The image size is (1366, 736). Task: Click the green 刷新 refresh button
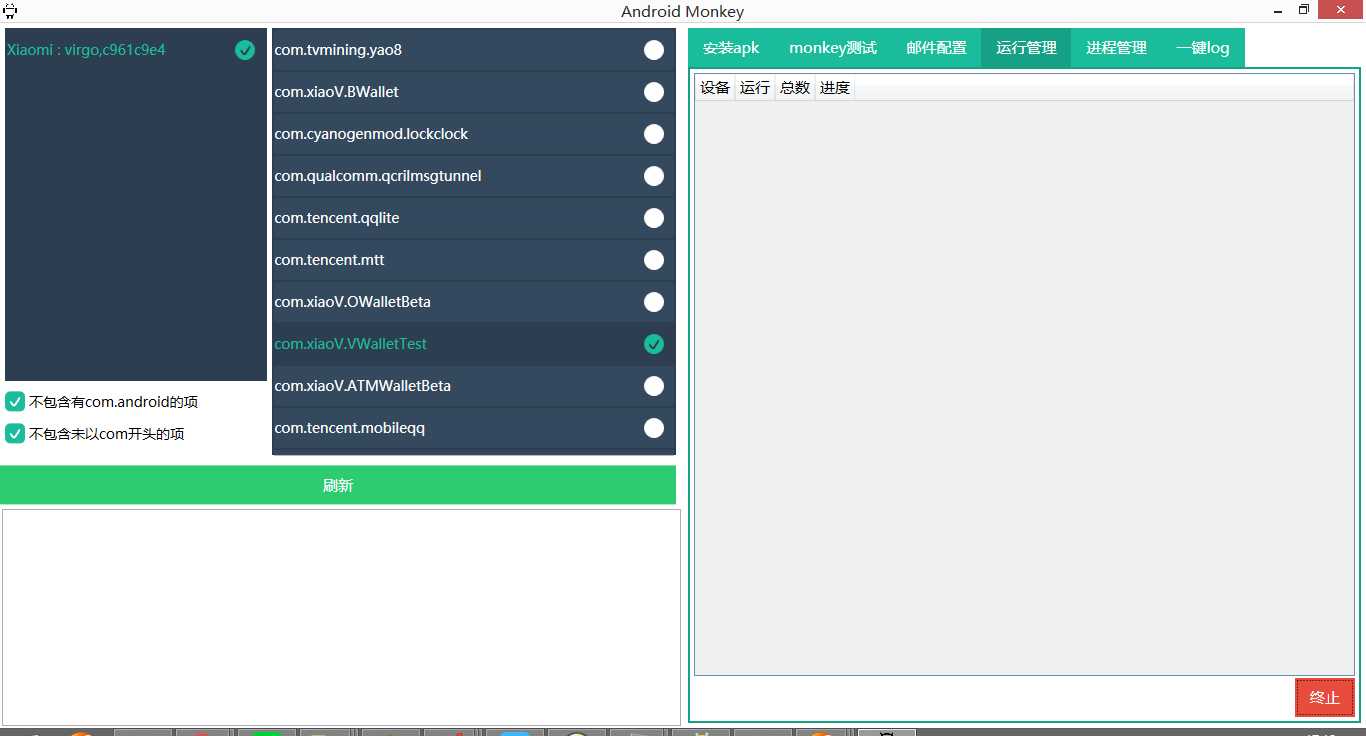(x=338, y=485)
